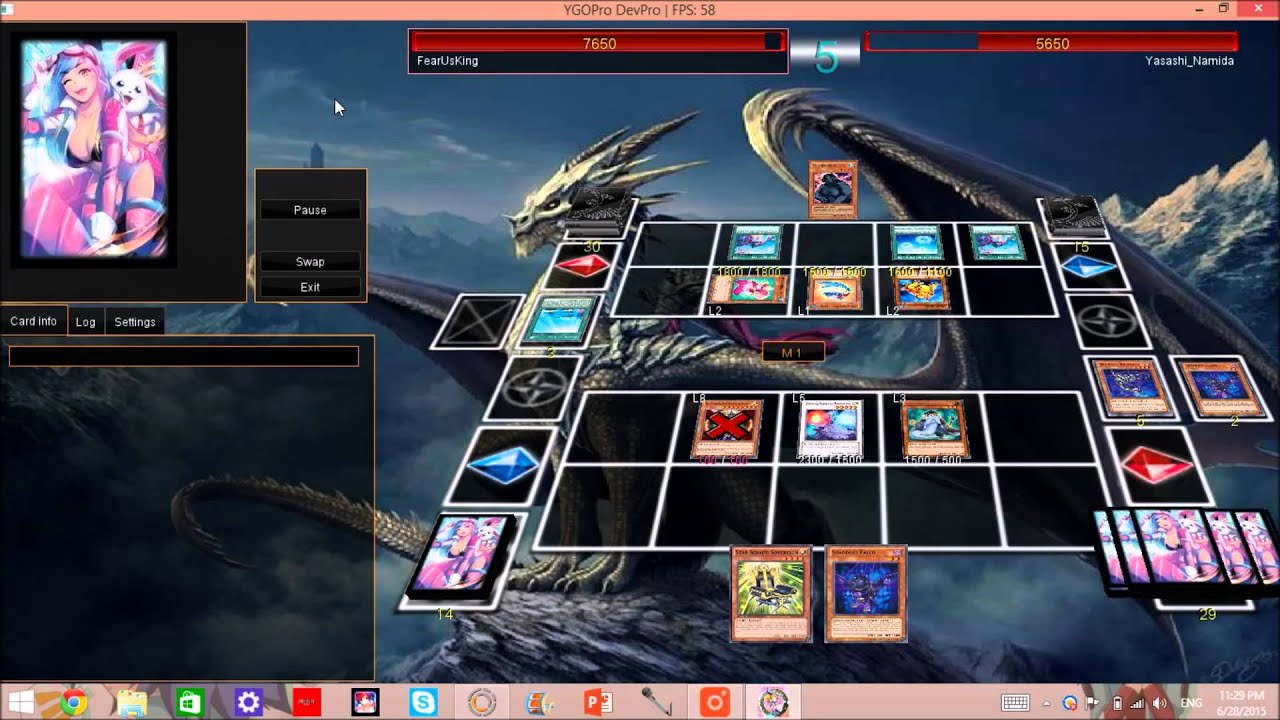This screenshot has width=1280, height=720.
Task: Select your white Xyz monster 2300/1500
Action: coord(830,428)
